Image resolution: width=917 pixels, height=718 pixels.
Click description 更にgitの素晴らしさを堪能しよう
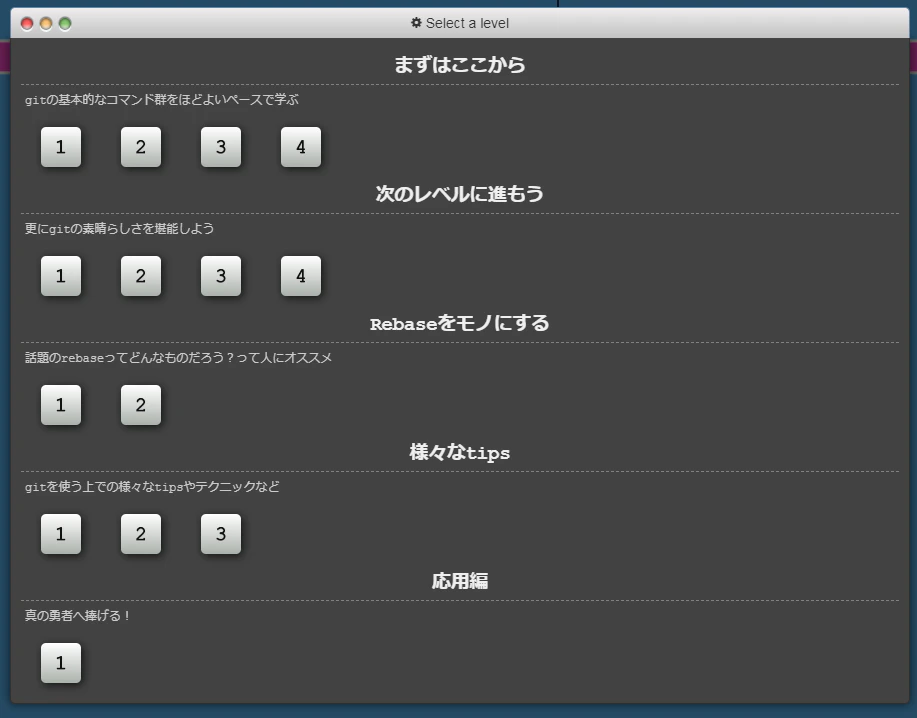coord(119,229)
